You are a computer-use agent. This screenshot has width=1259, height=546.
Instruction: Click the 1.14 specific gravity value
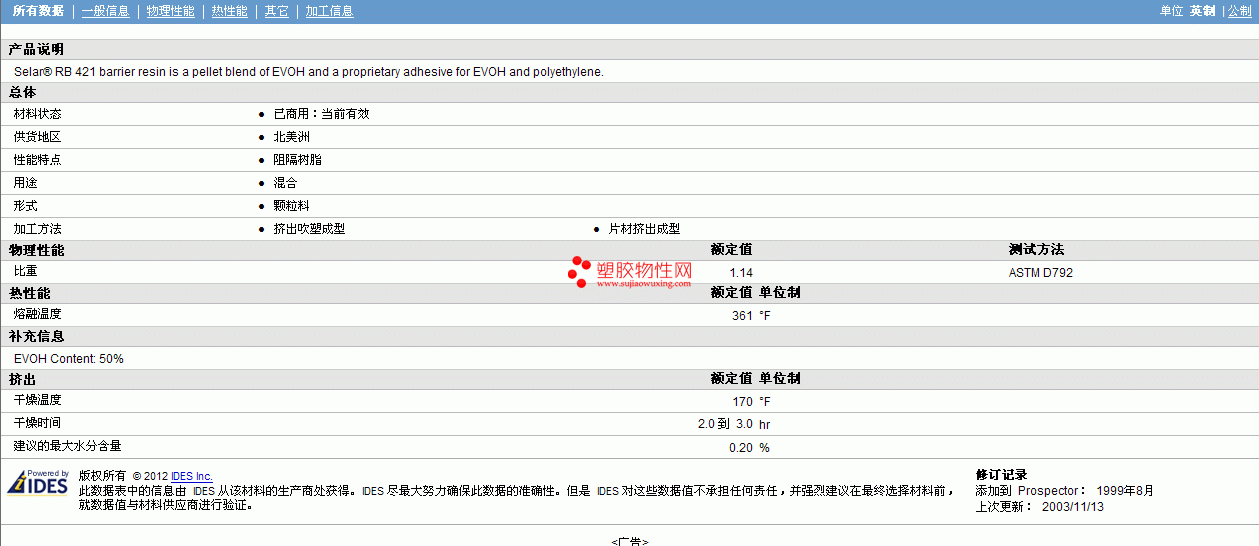[741, 272]
